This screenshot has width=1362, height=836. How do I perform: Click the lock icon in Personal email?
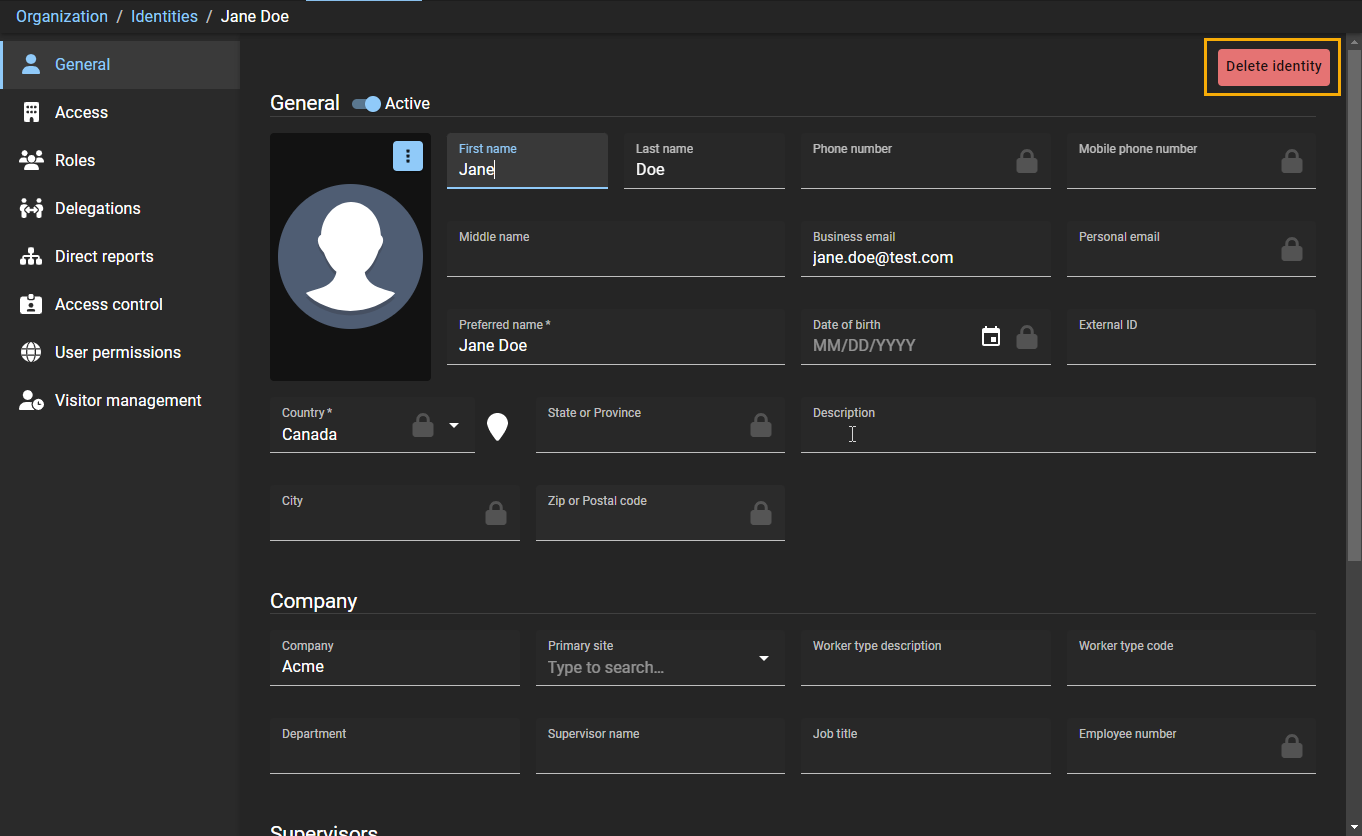[x=1292, y=249]
